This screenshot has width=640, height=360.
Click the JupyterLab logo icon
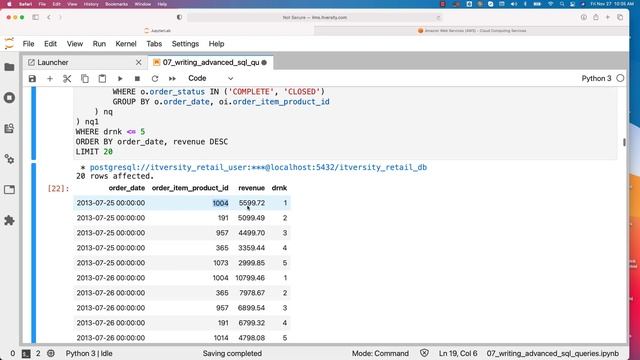(x=9, y=43)
